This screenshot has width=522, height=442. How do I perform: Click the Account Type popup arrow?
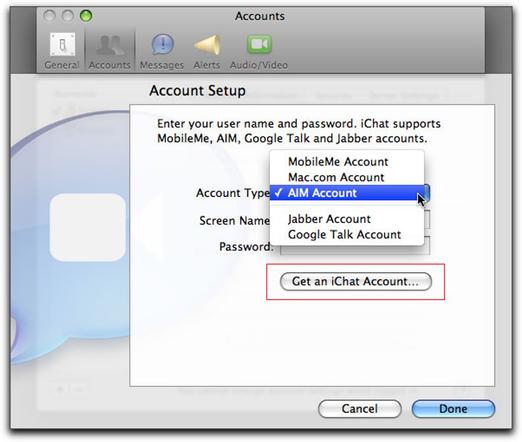(427, 193)
